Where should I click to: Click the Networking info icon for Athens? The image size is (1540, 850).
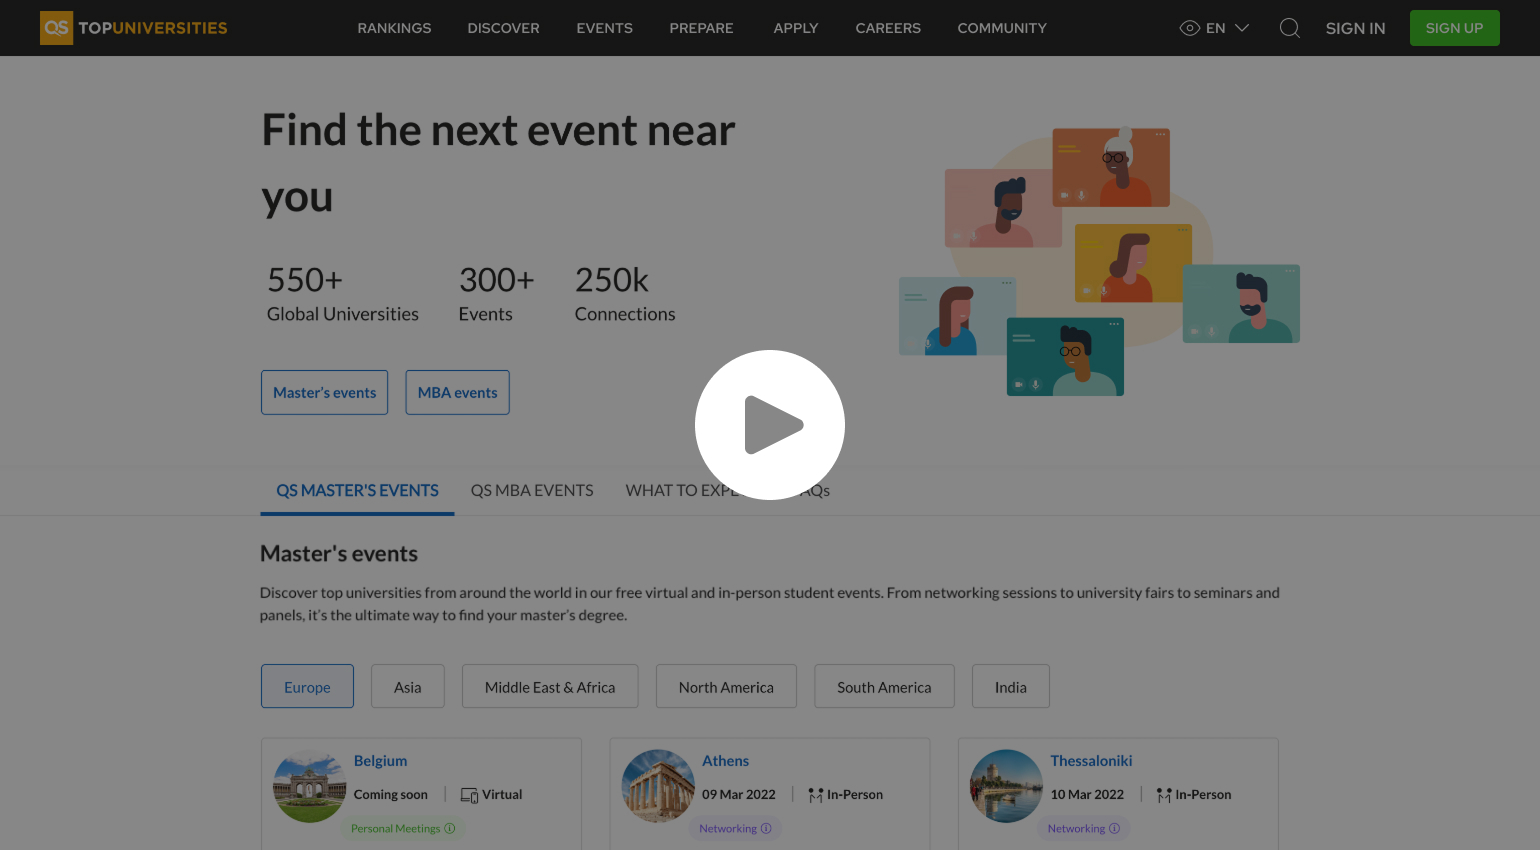pyautogui.click(x=766, y=828)
